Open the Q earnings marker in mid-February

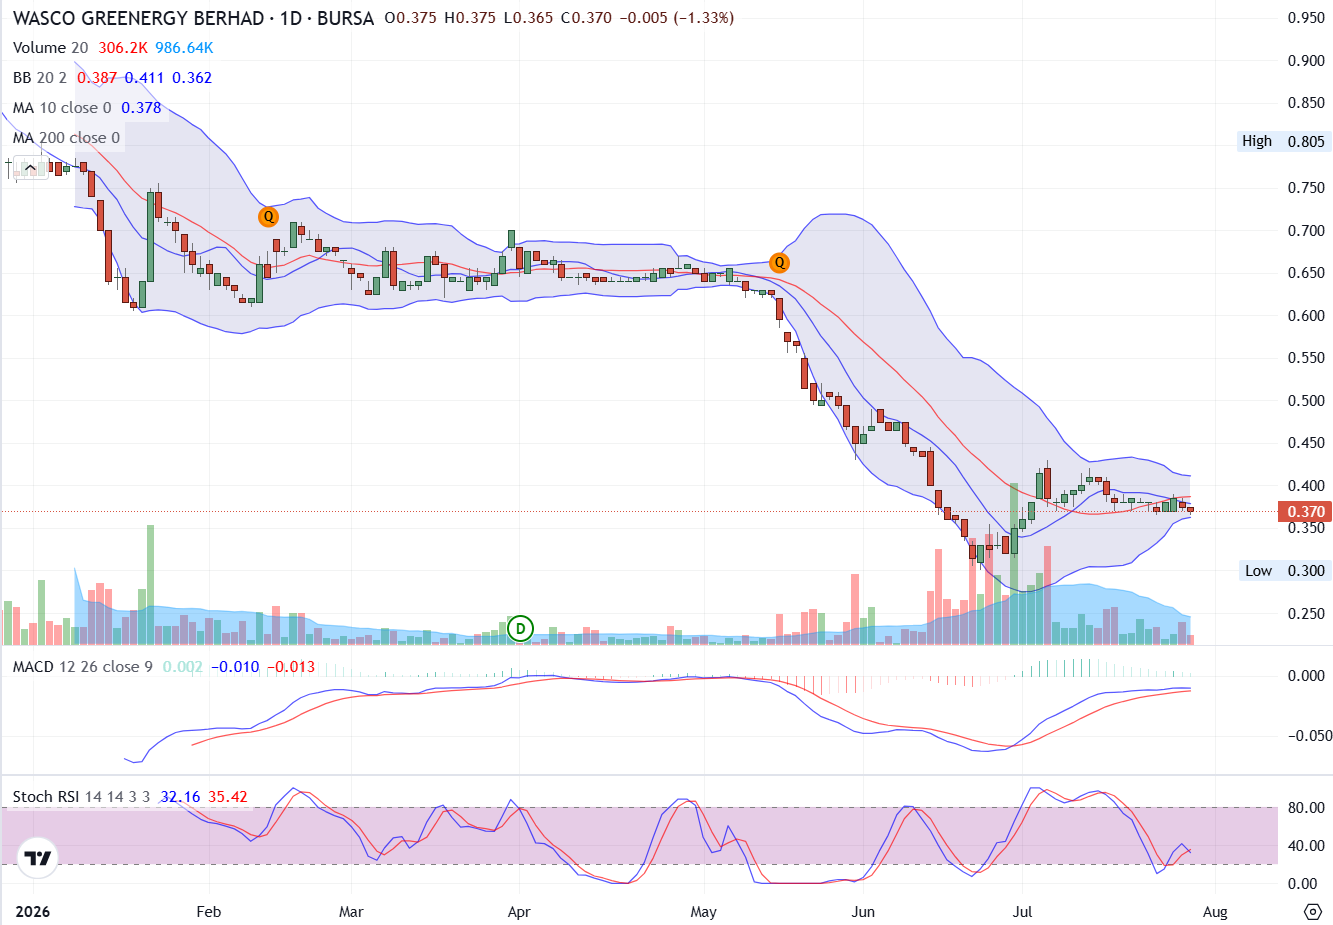click(268, 216)
